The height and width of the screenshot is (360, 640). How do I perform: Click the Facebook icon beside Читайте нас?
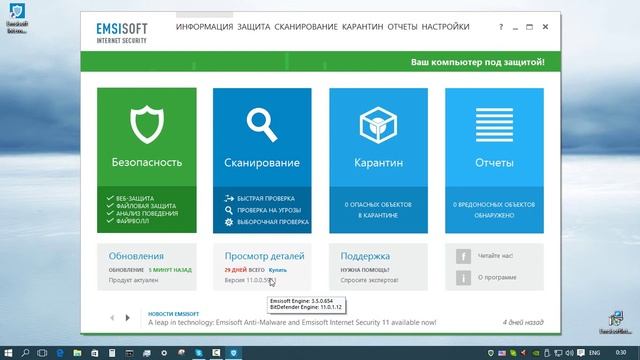[x=463, y=256]
